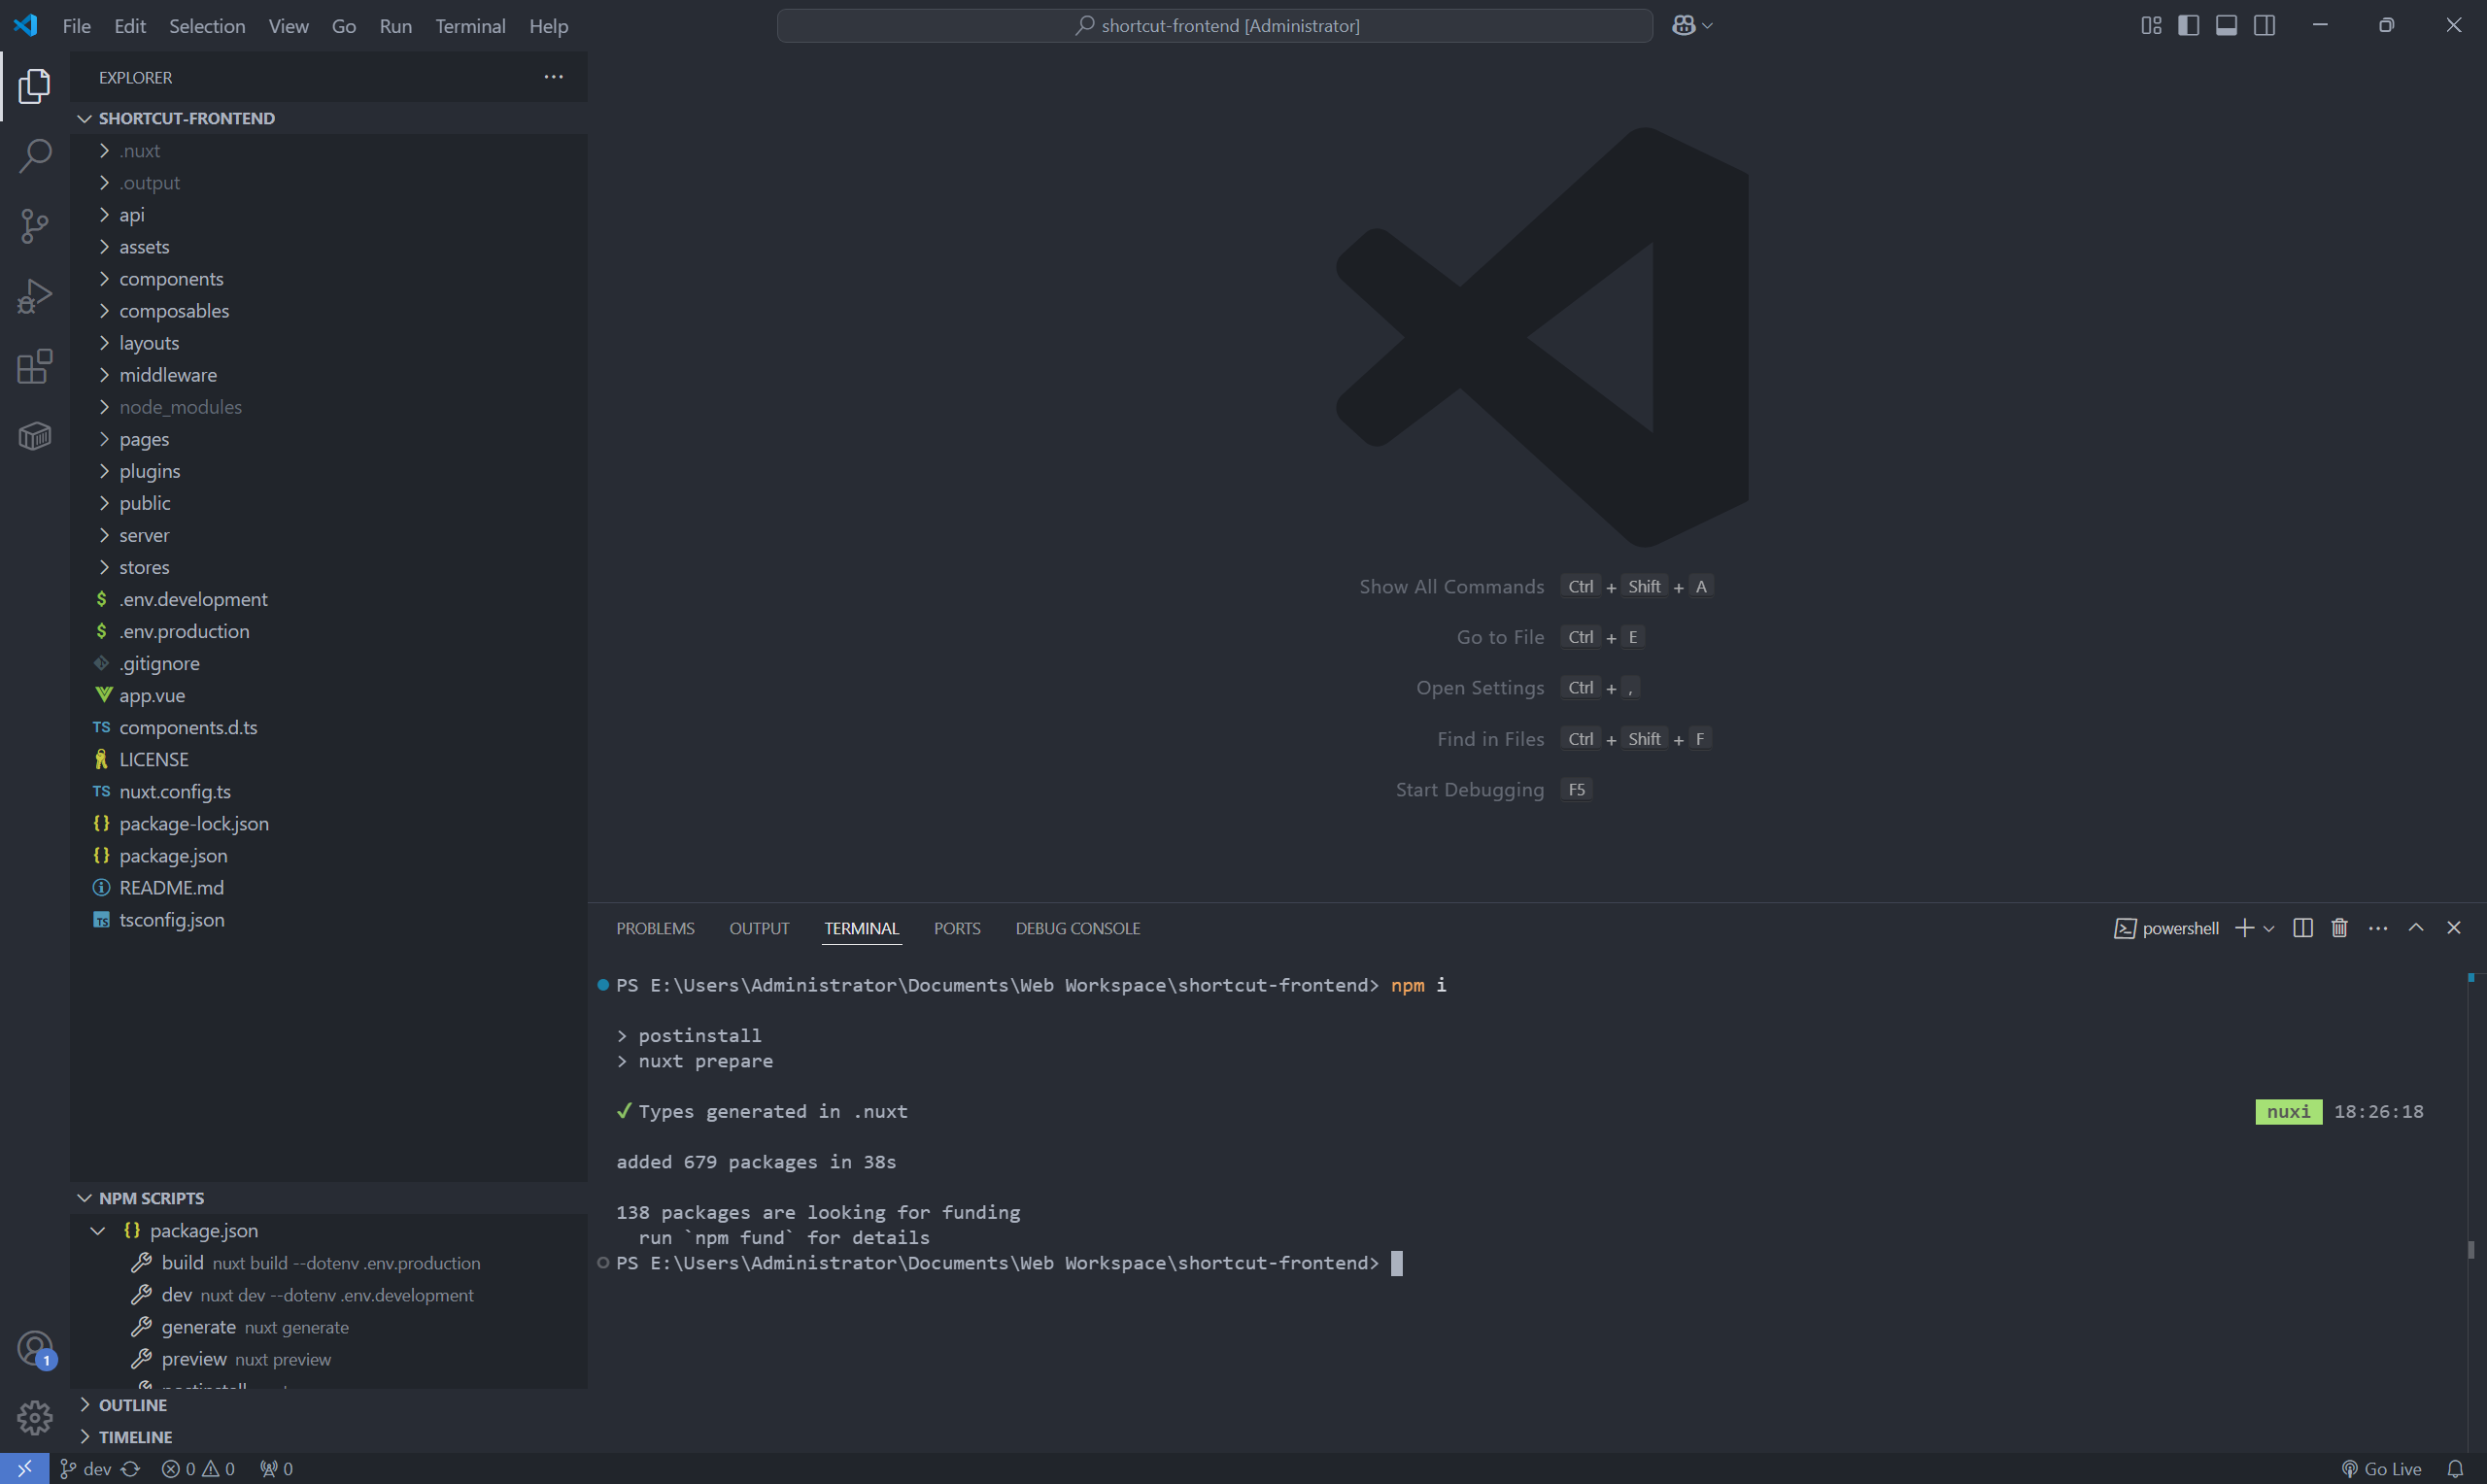Open the Search view icon
This screenshot has height=1484, width=2487.
pyautogui.click(x=34, y=156)
